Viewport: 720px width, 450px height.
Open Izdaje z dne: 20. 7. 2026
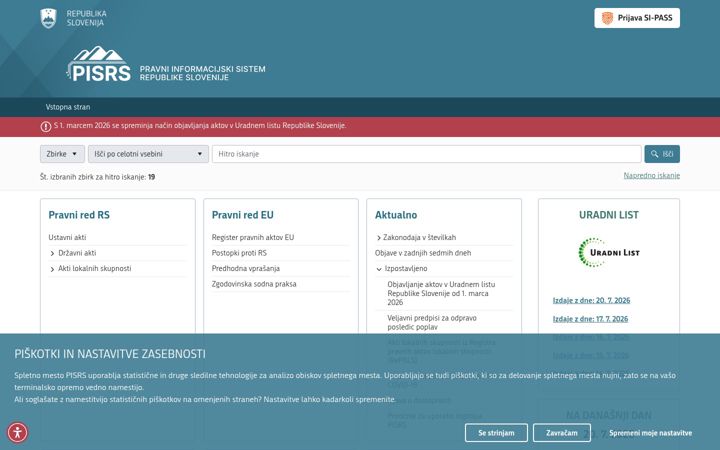[x=591, y=300]
